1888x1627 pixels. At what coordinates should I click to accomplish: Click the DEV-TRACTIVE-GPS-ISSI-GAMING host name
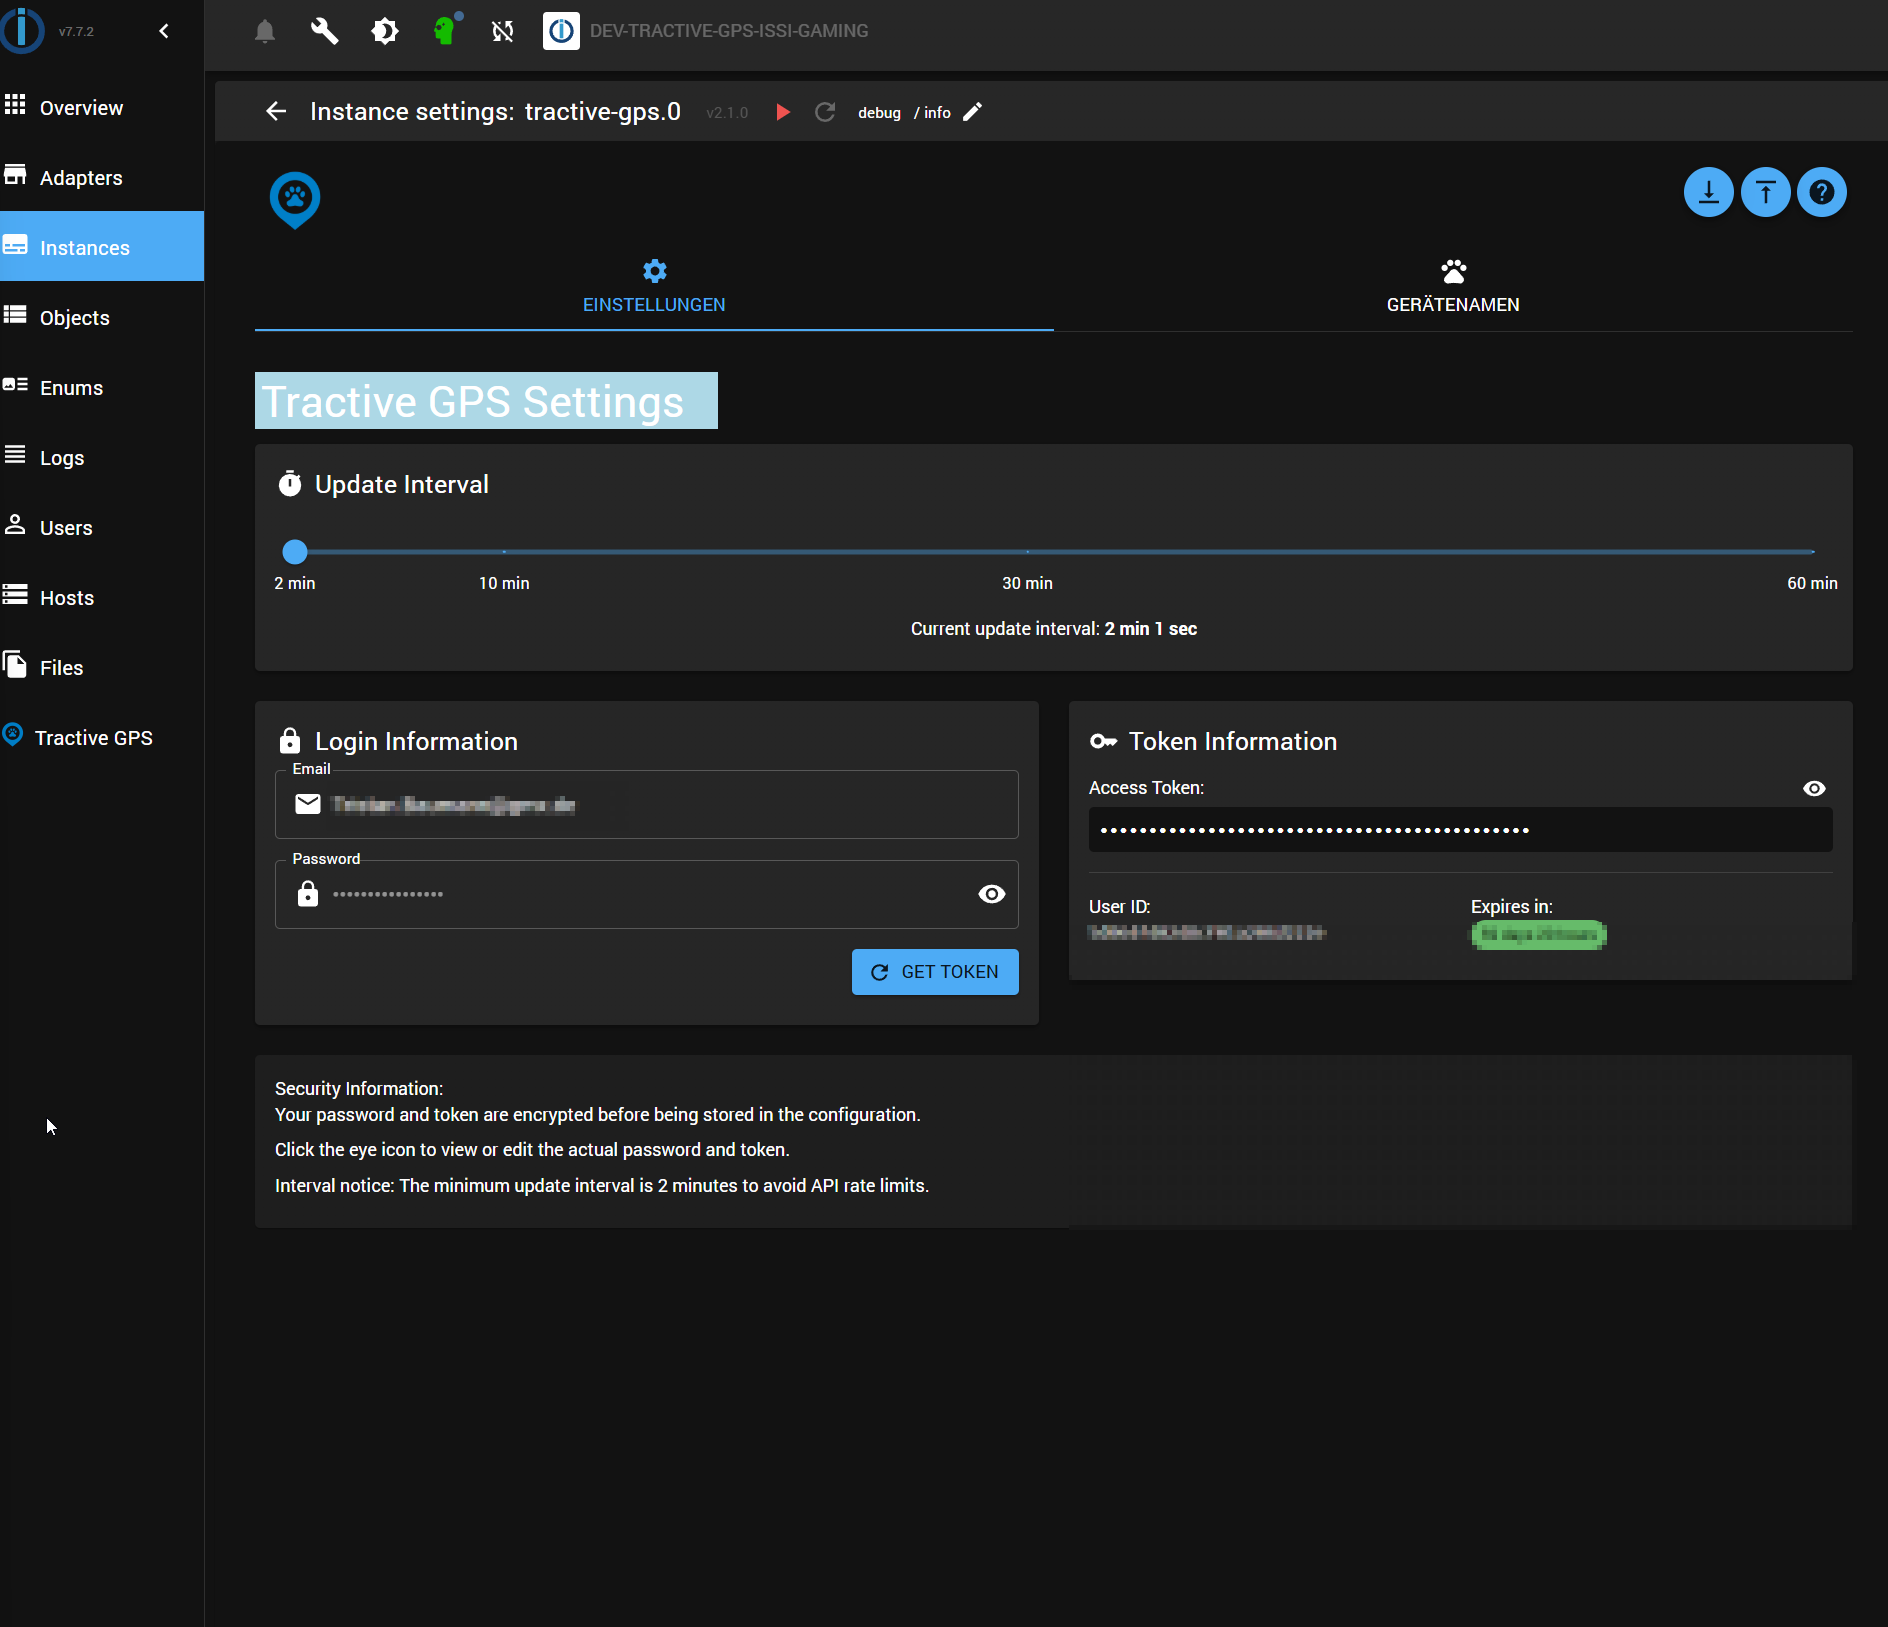point(729,31)
